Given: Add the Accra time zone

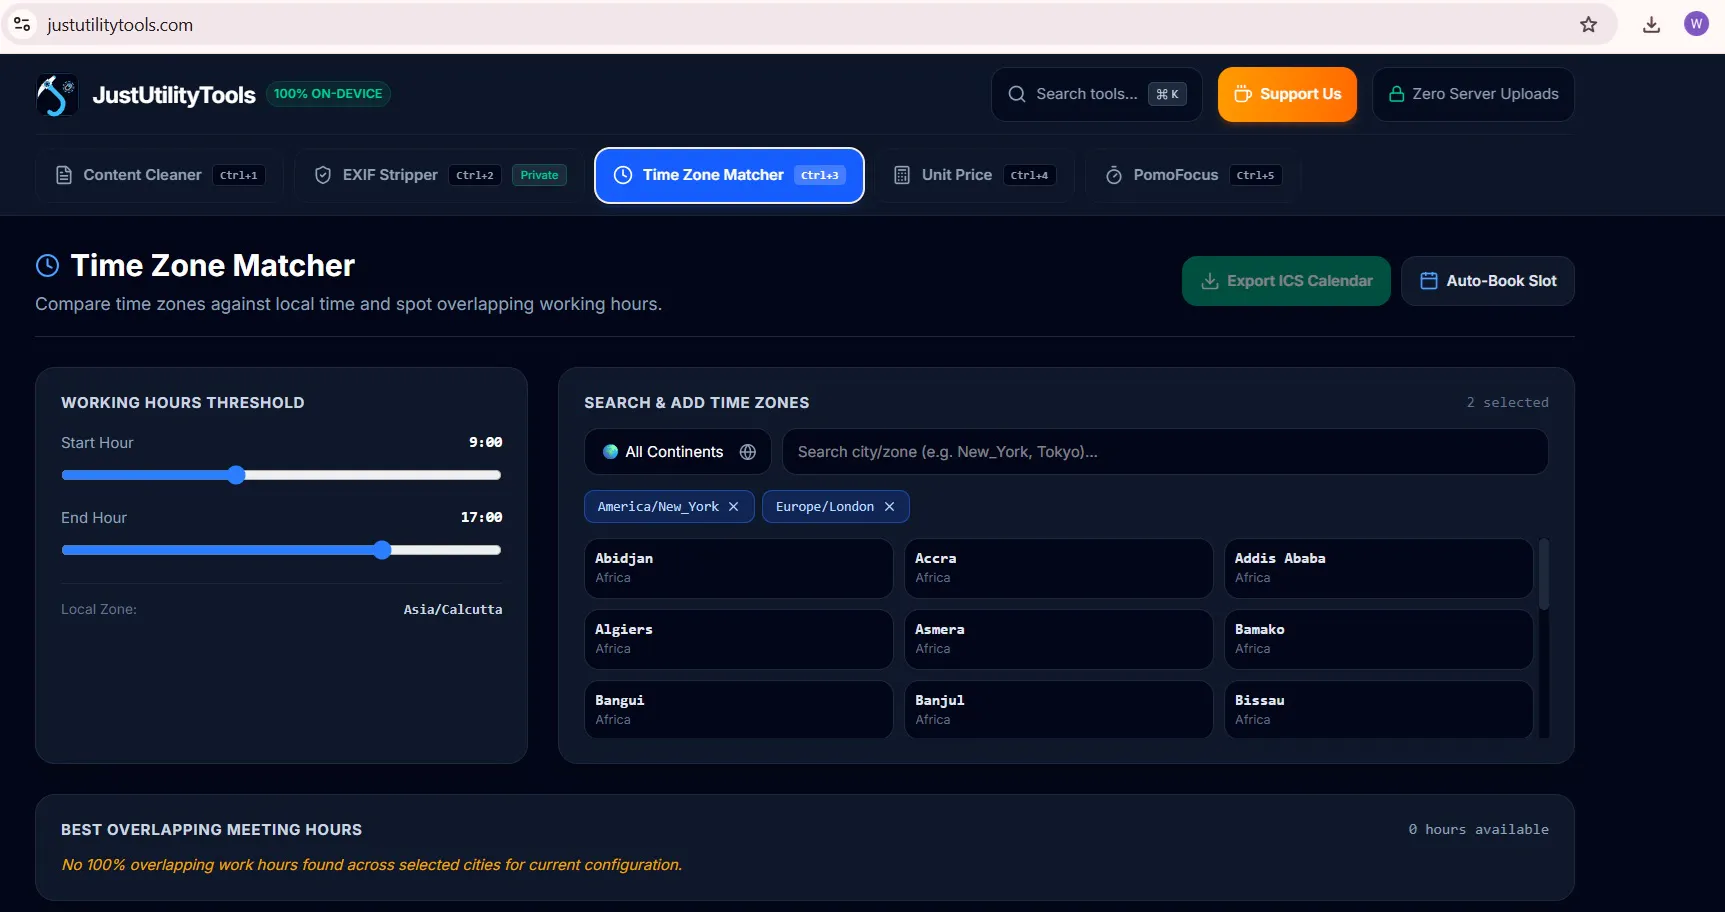Looking at the screenshot, I should click(1058, 568).
